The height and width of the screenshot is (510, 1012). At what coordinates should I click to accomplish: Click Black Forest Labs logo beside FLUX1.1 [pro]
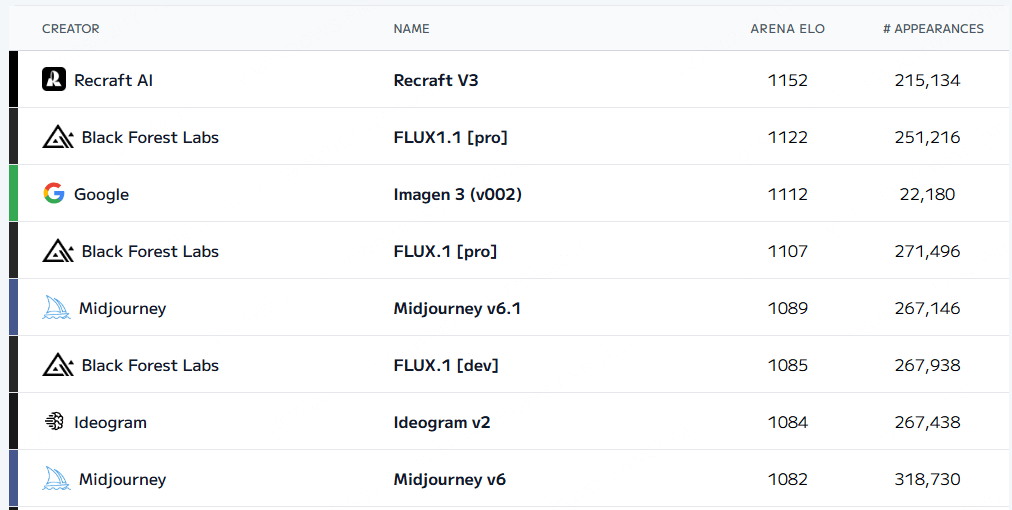tap(58, 137)
